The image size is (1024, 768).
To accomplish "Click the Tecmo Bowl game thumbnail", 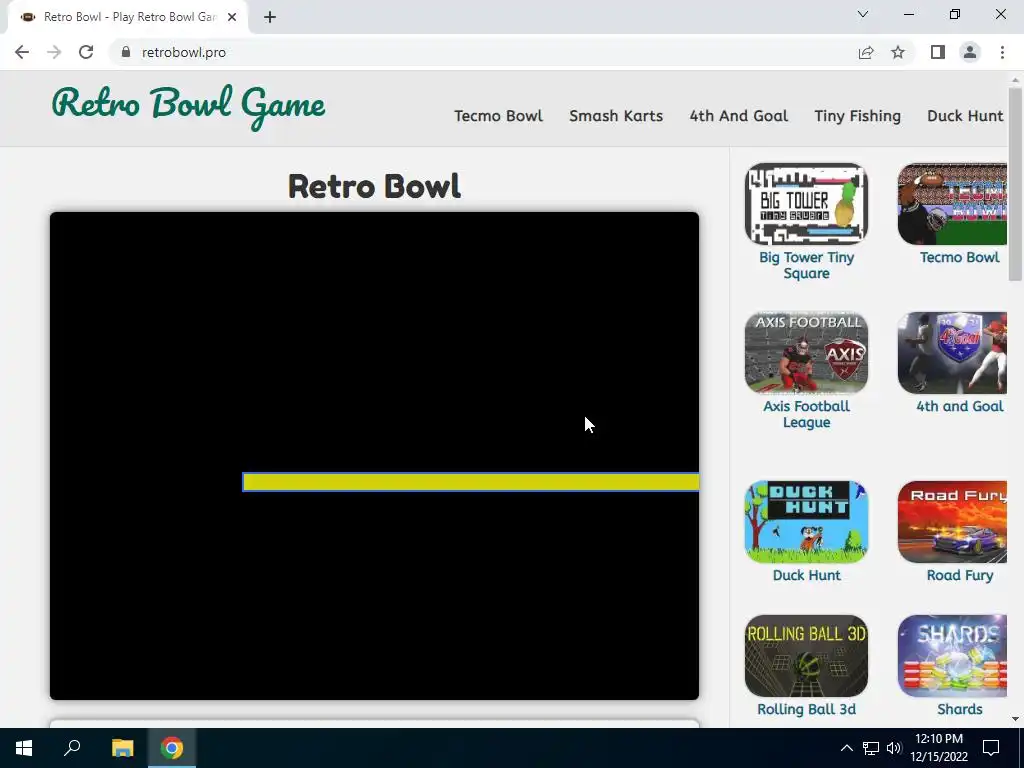I will pos(953,204).
